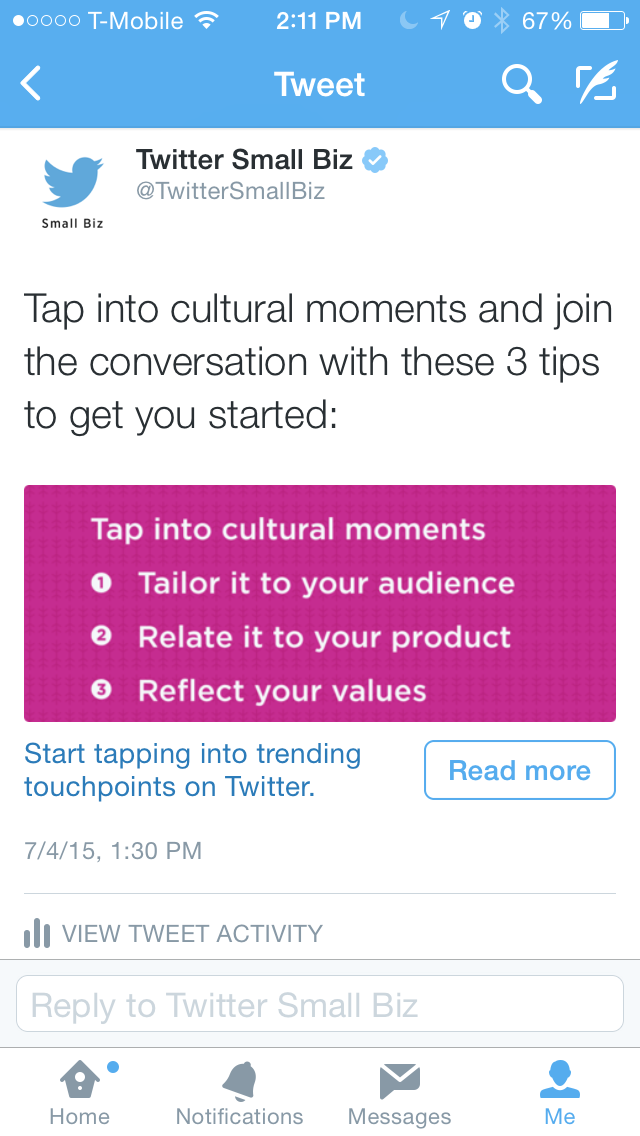Click the tweet activity bar chart icon
This screenshot has width=640, height=1136.
tap(37, 933)
